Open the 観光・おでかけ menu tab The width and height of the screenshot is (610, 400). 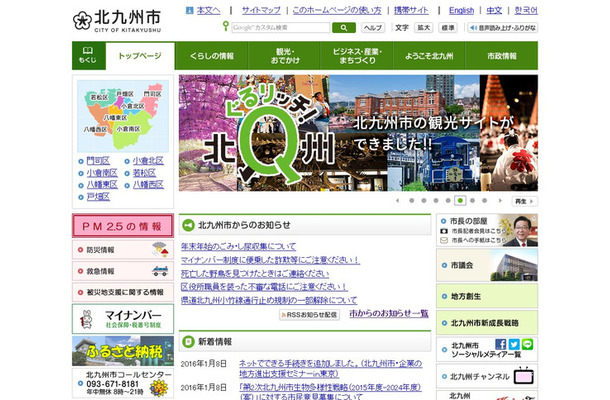pyautogui.click(x=285, y=56)
